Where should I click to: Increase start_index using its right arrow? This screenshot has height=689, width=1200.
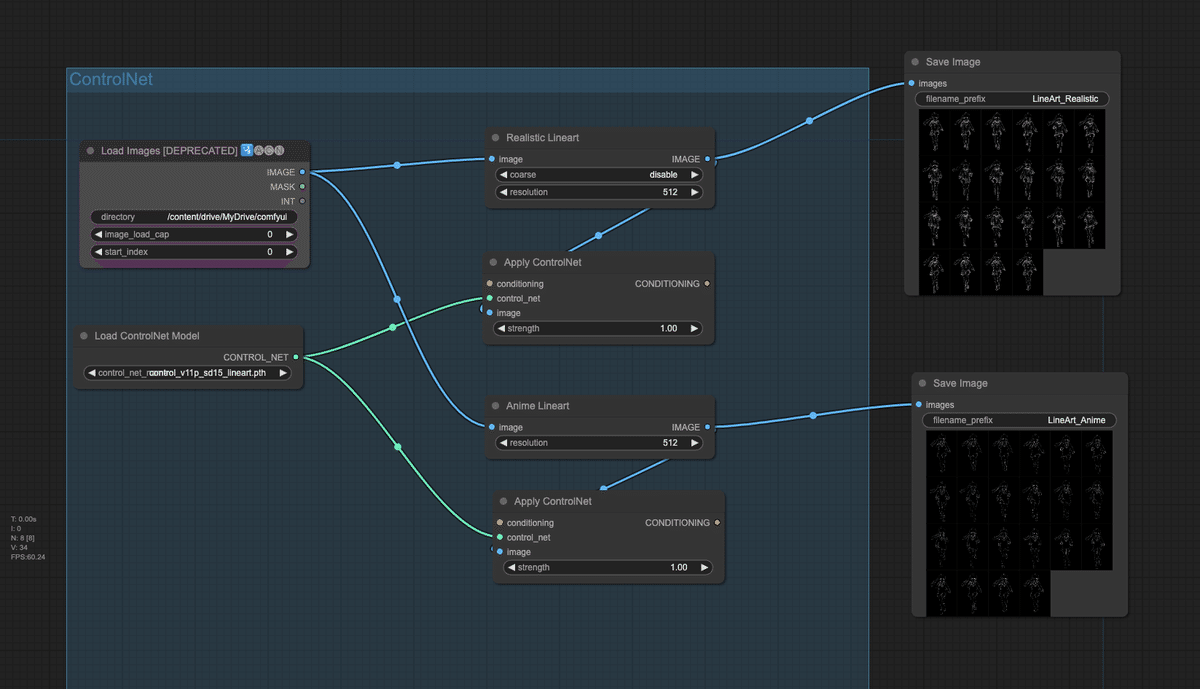pos(289,251)
